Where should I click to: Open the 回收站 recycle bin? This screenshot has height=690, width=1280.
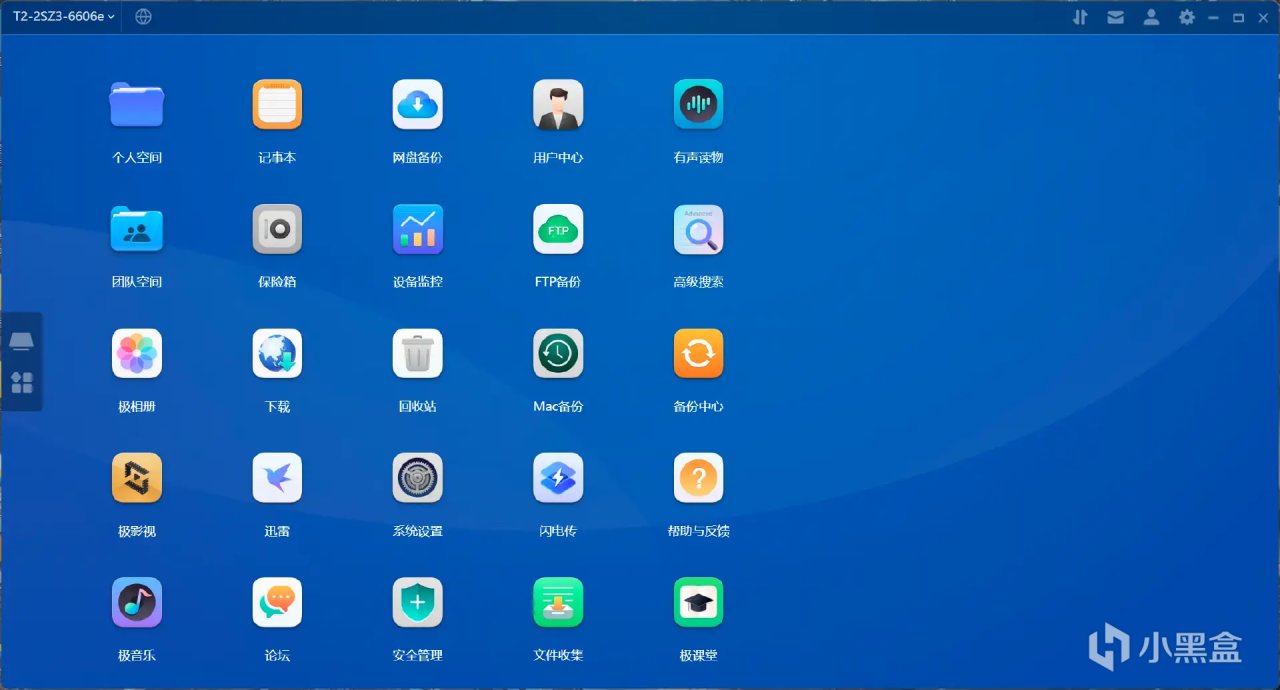coord(418,354)
